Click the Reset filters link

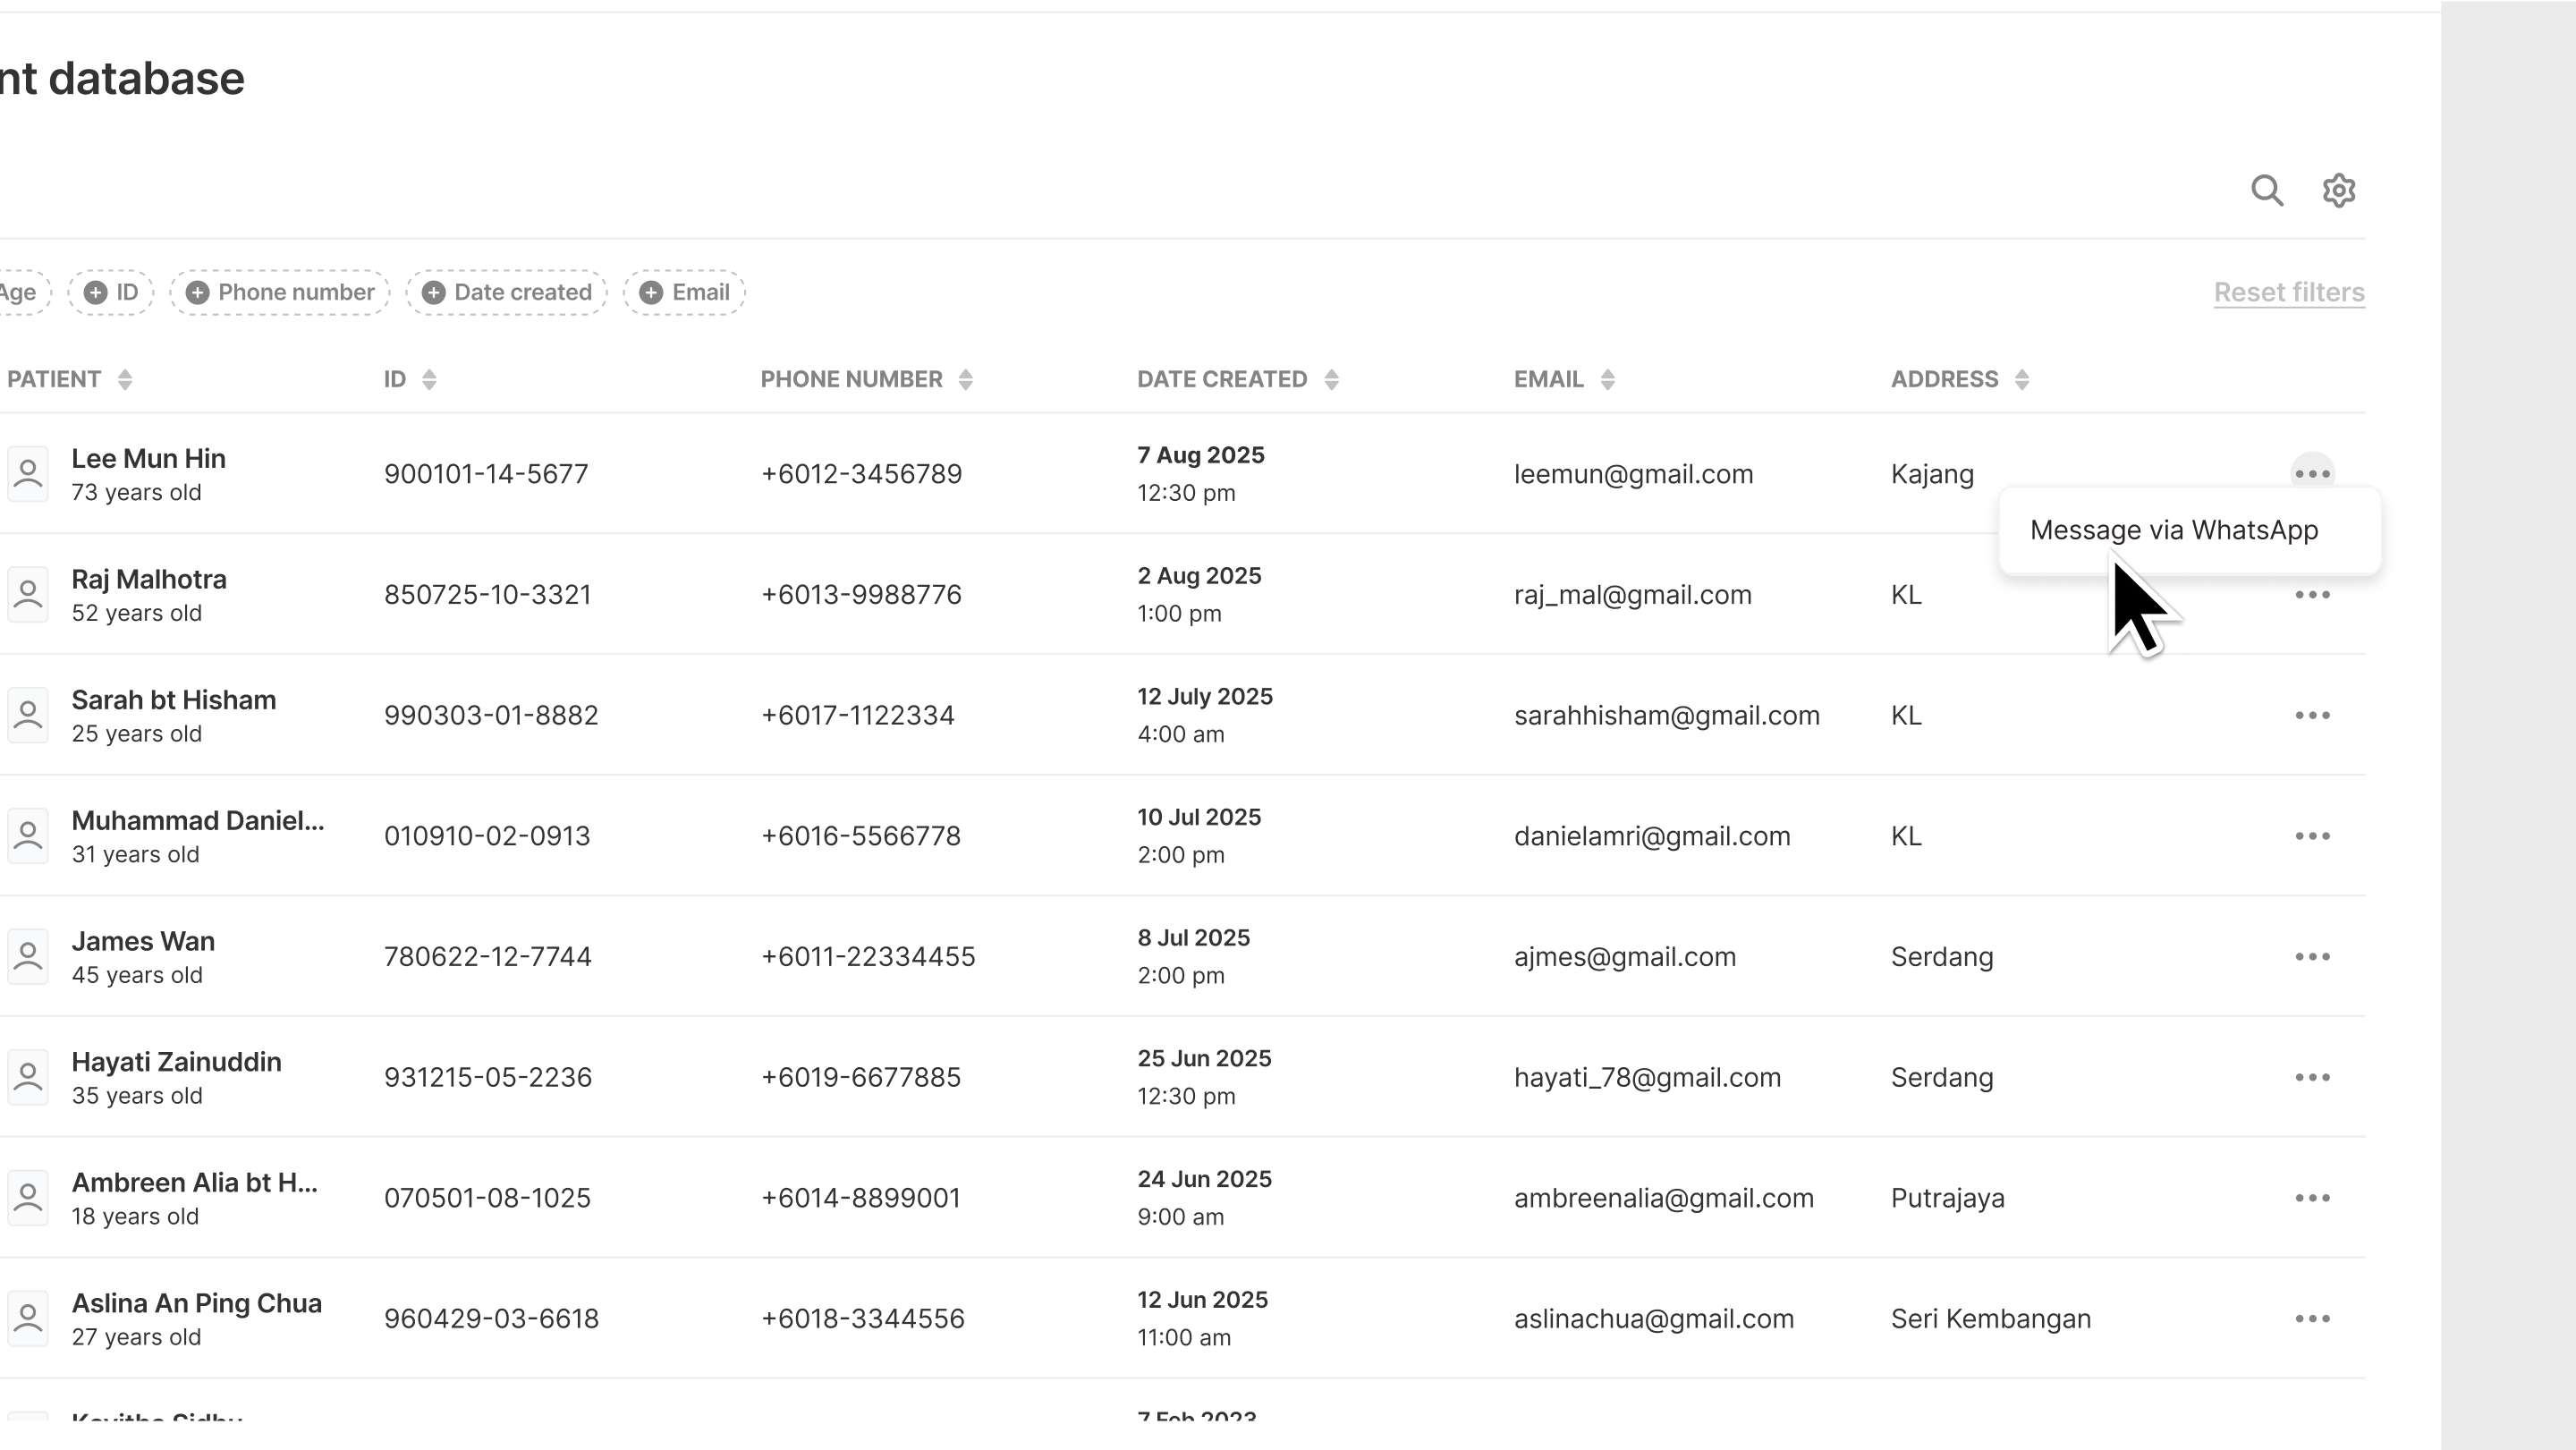pyautogui.click(x=2289, y=292)
